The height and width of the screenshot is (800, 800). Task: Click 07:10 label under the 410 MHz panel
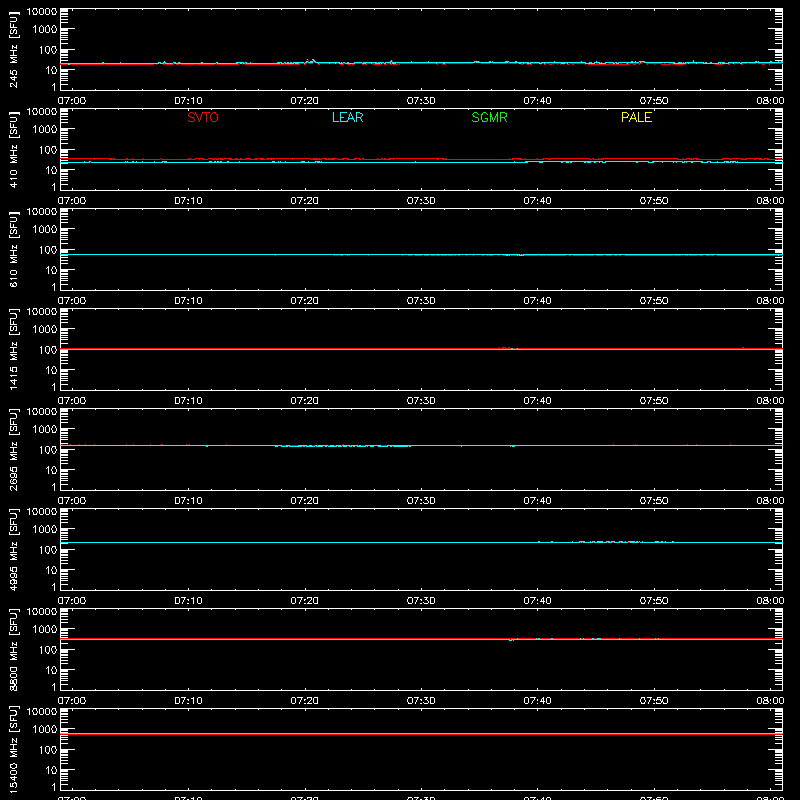click(x=188, y=201)
